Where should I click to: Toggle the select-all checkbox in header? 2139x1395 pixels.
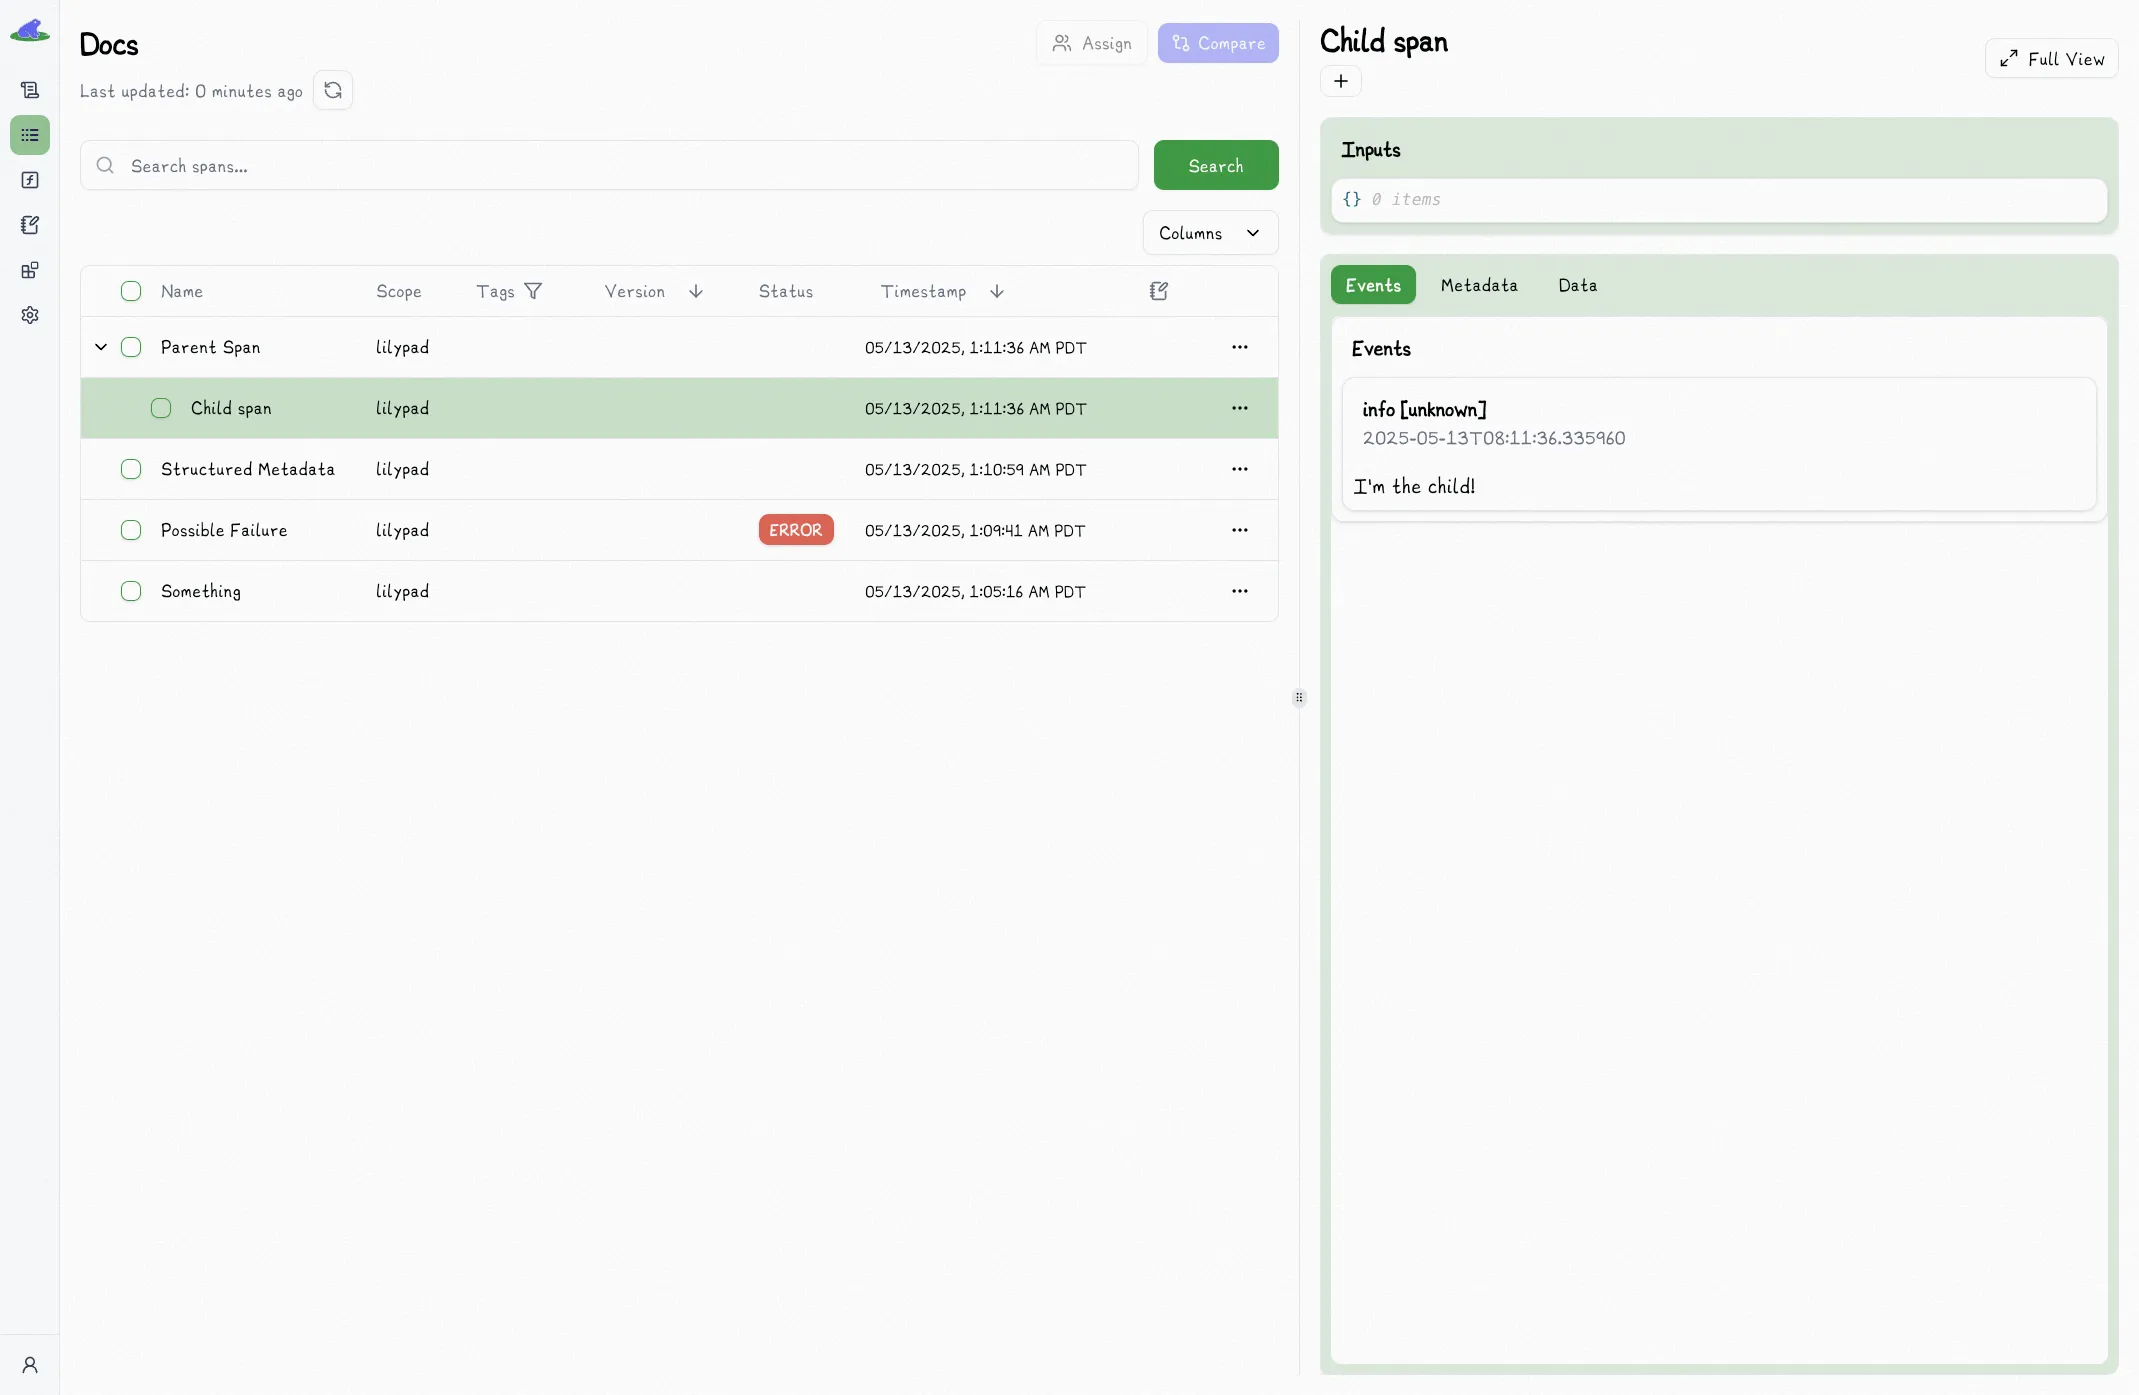click(x=131, y=291)
